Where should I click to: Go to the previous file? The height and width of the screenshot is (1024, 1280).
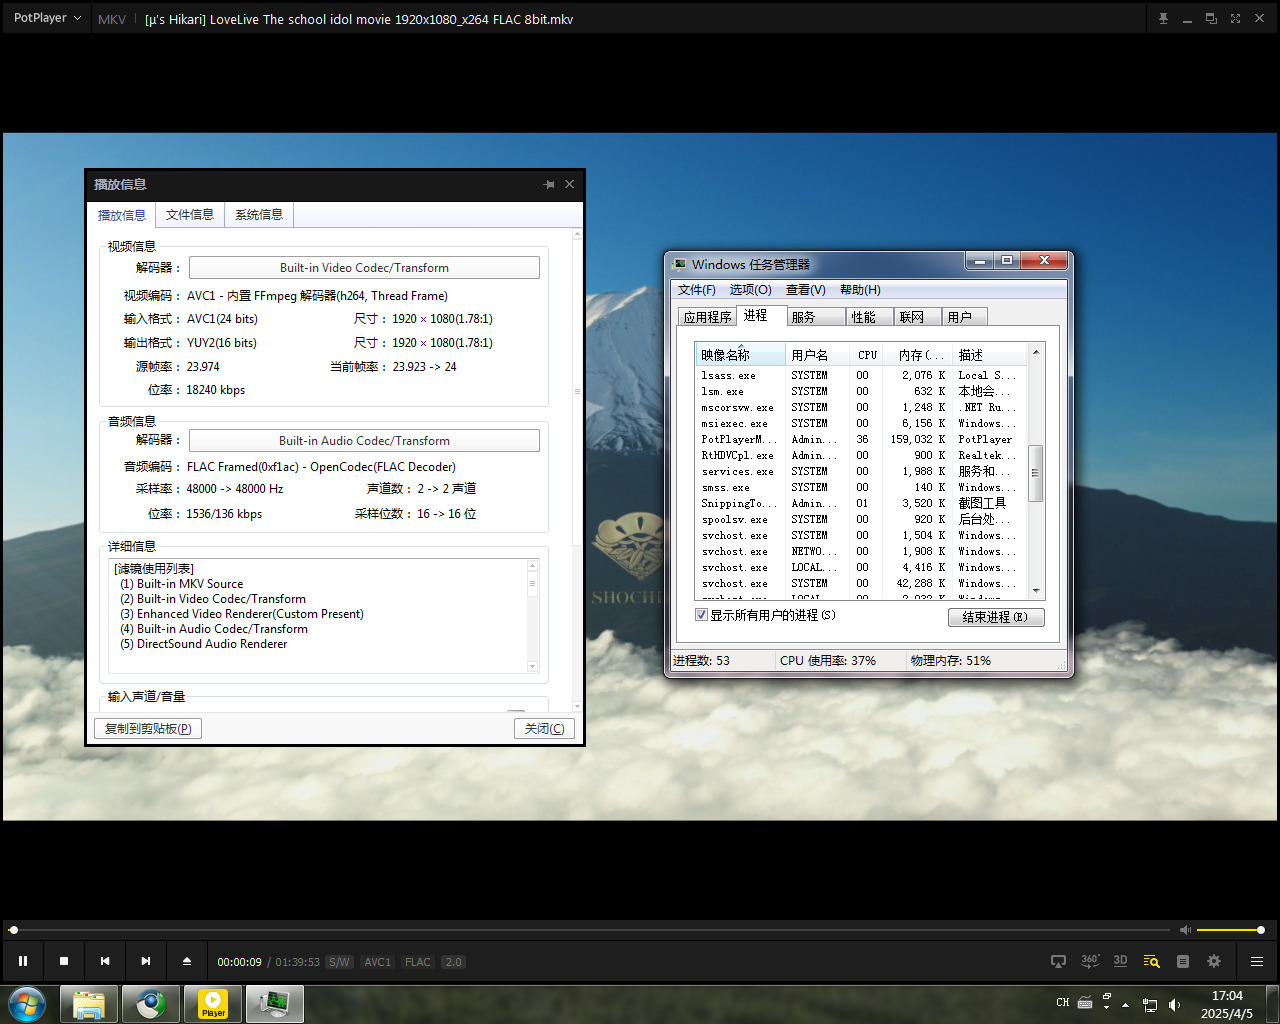[x=105, y=961]
